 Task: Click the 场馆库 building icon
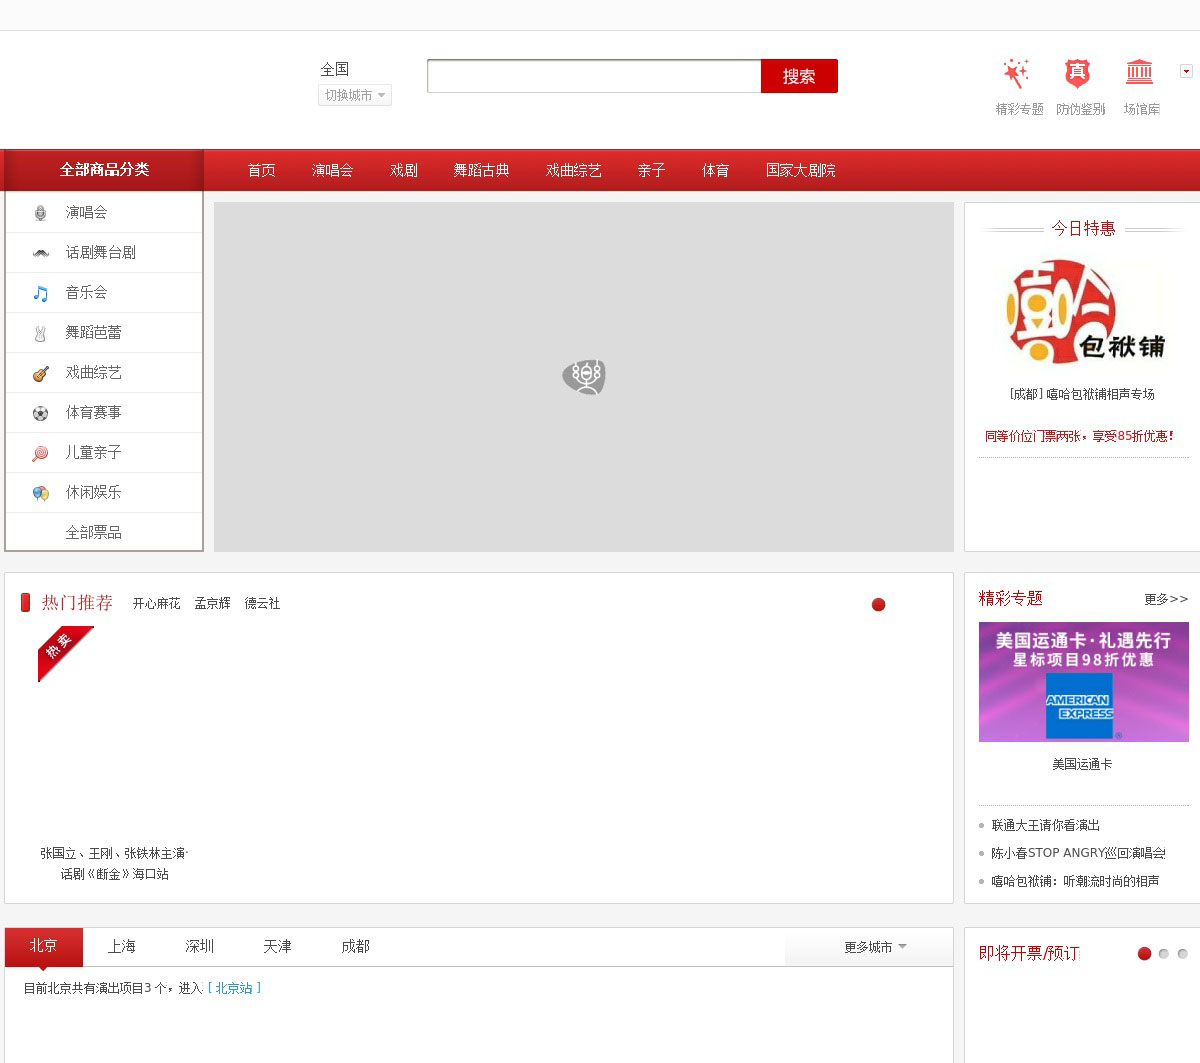(1139, 73)
